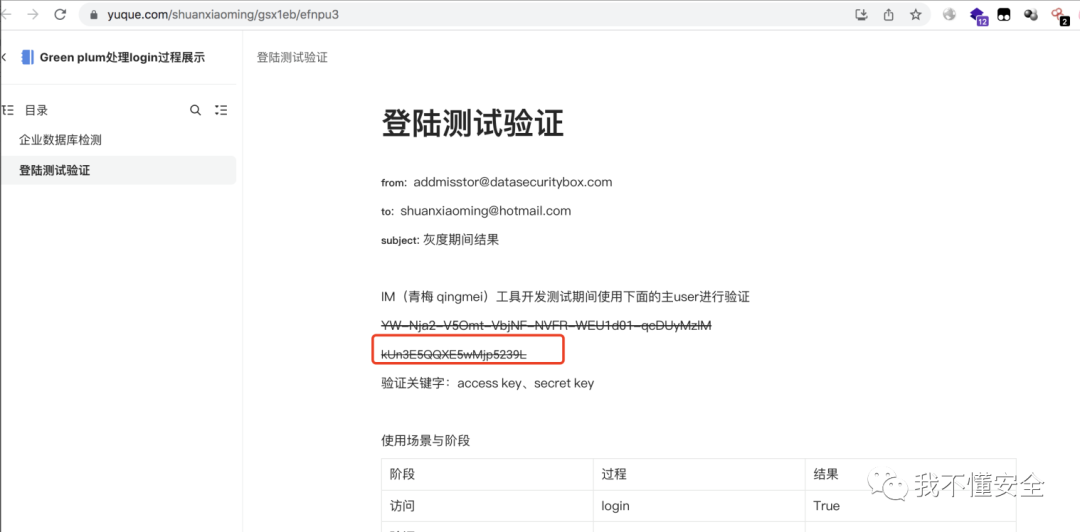1080x532 pixels.
Task: Click the struck-through kUn3E5QQXE5wMjp5239L text
Action: (x=454, y=354)
